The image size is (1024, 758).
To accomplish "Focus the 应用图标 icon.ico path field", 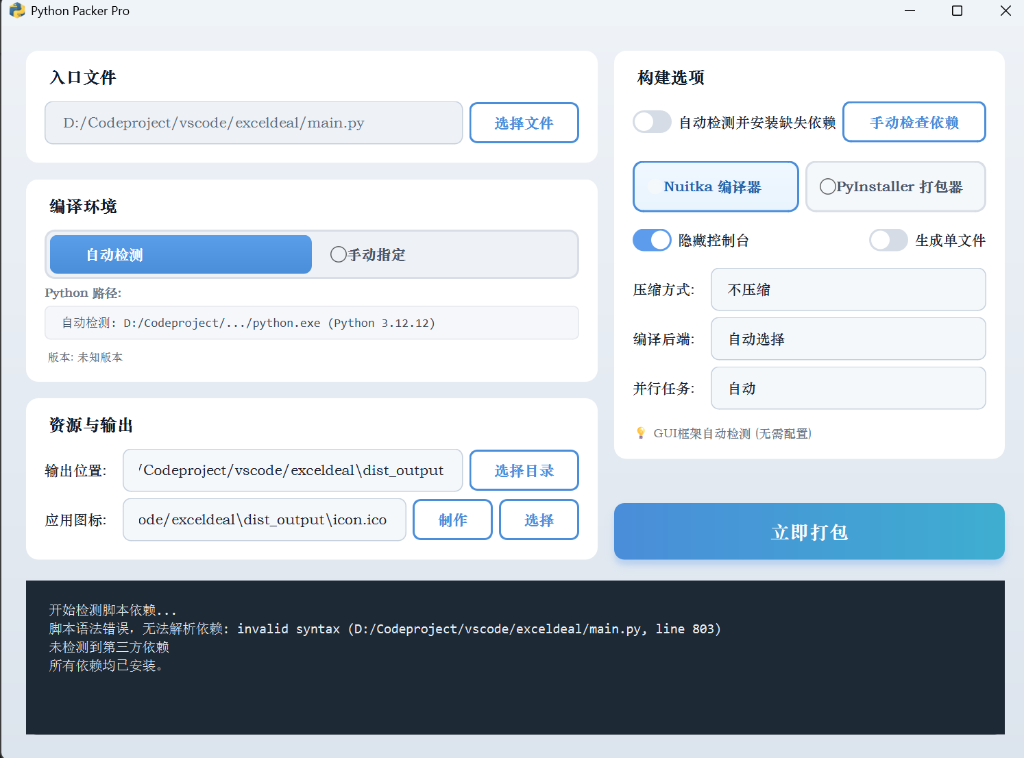I will pyautogui.click(x=264, y=520).
